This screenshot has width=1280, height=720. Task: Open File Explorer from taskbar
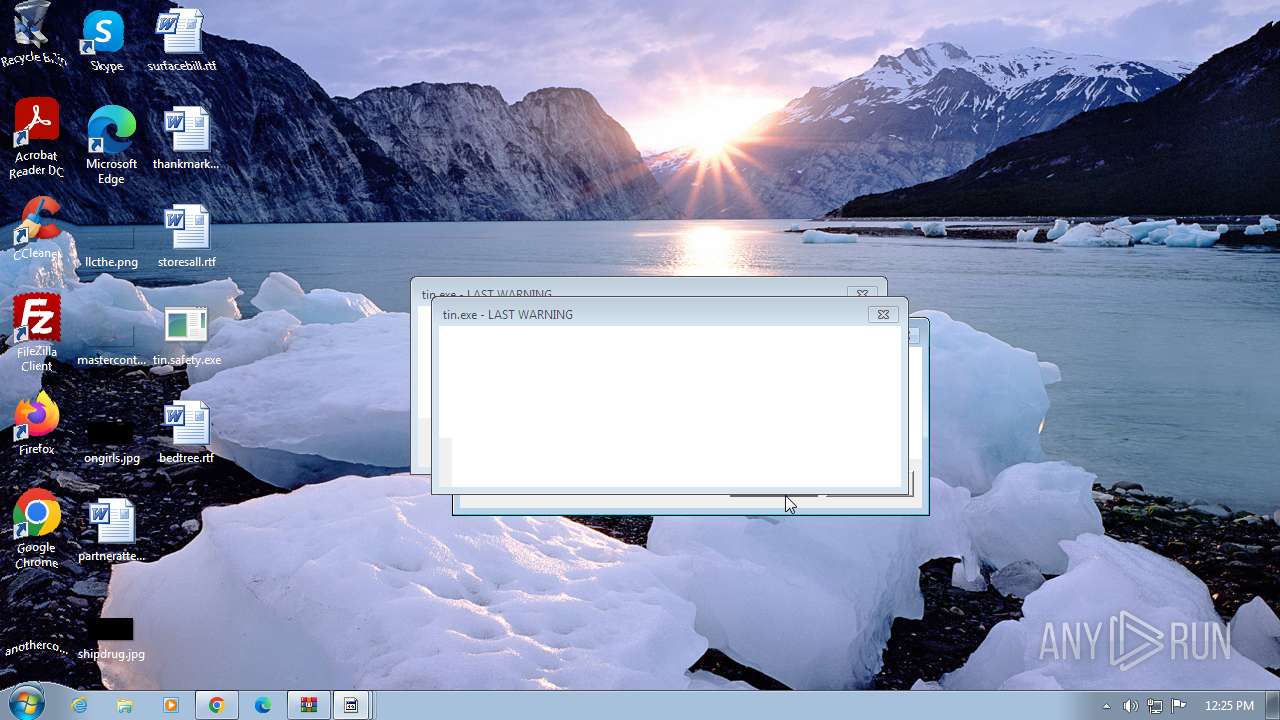click(x=125, y=705)
